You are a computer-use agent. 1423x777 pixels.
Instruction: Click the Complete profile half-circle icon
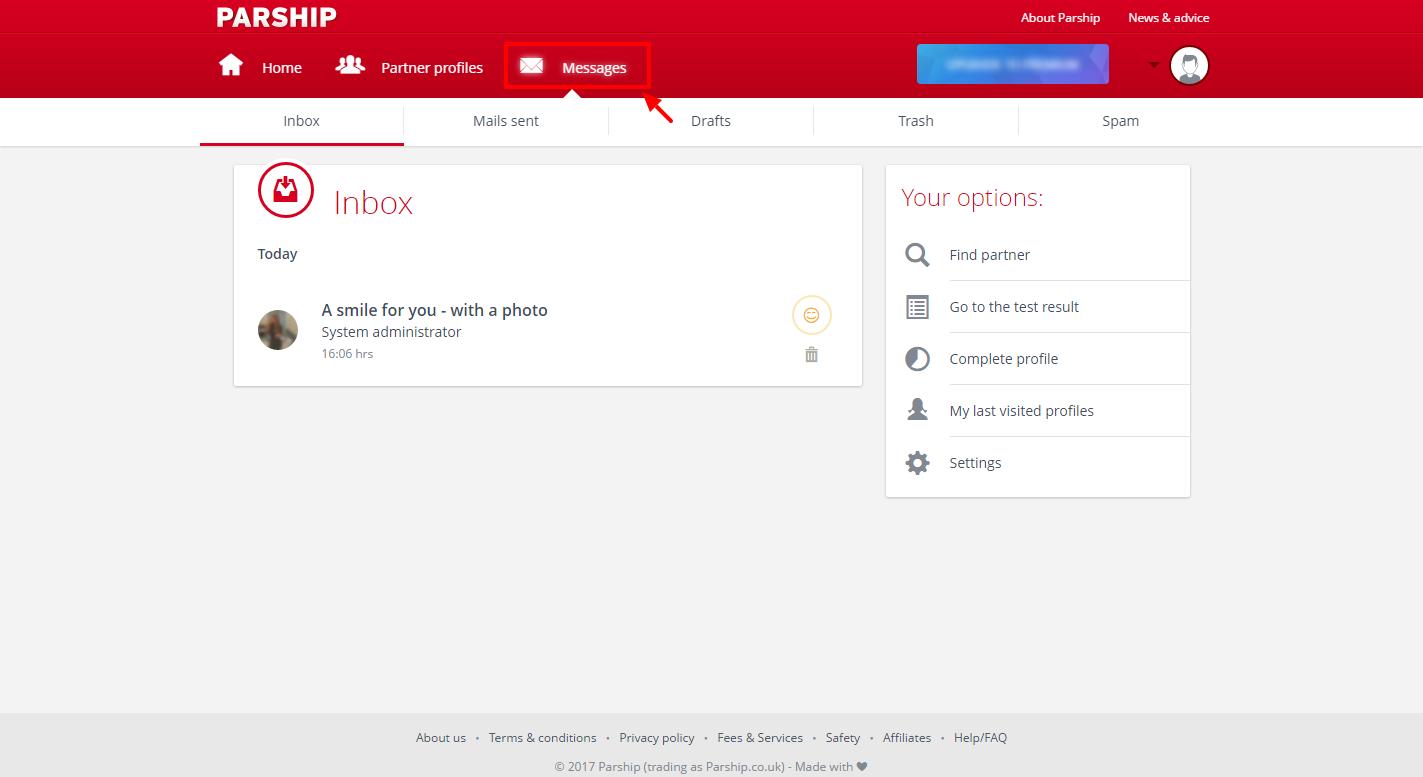point(917,359)
